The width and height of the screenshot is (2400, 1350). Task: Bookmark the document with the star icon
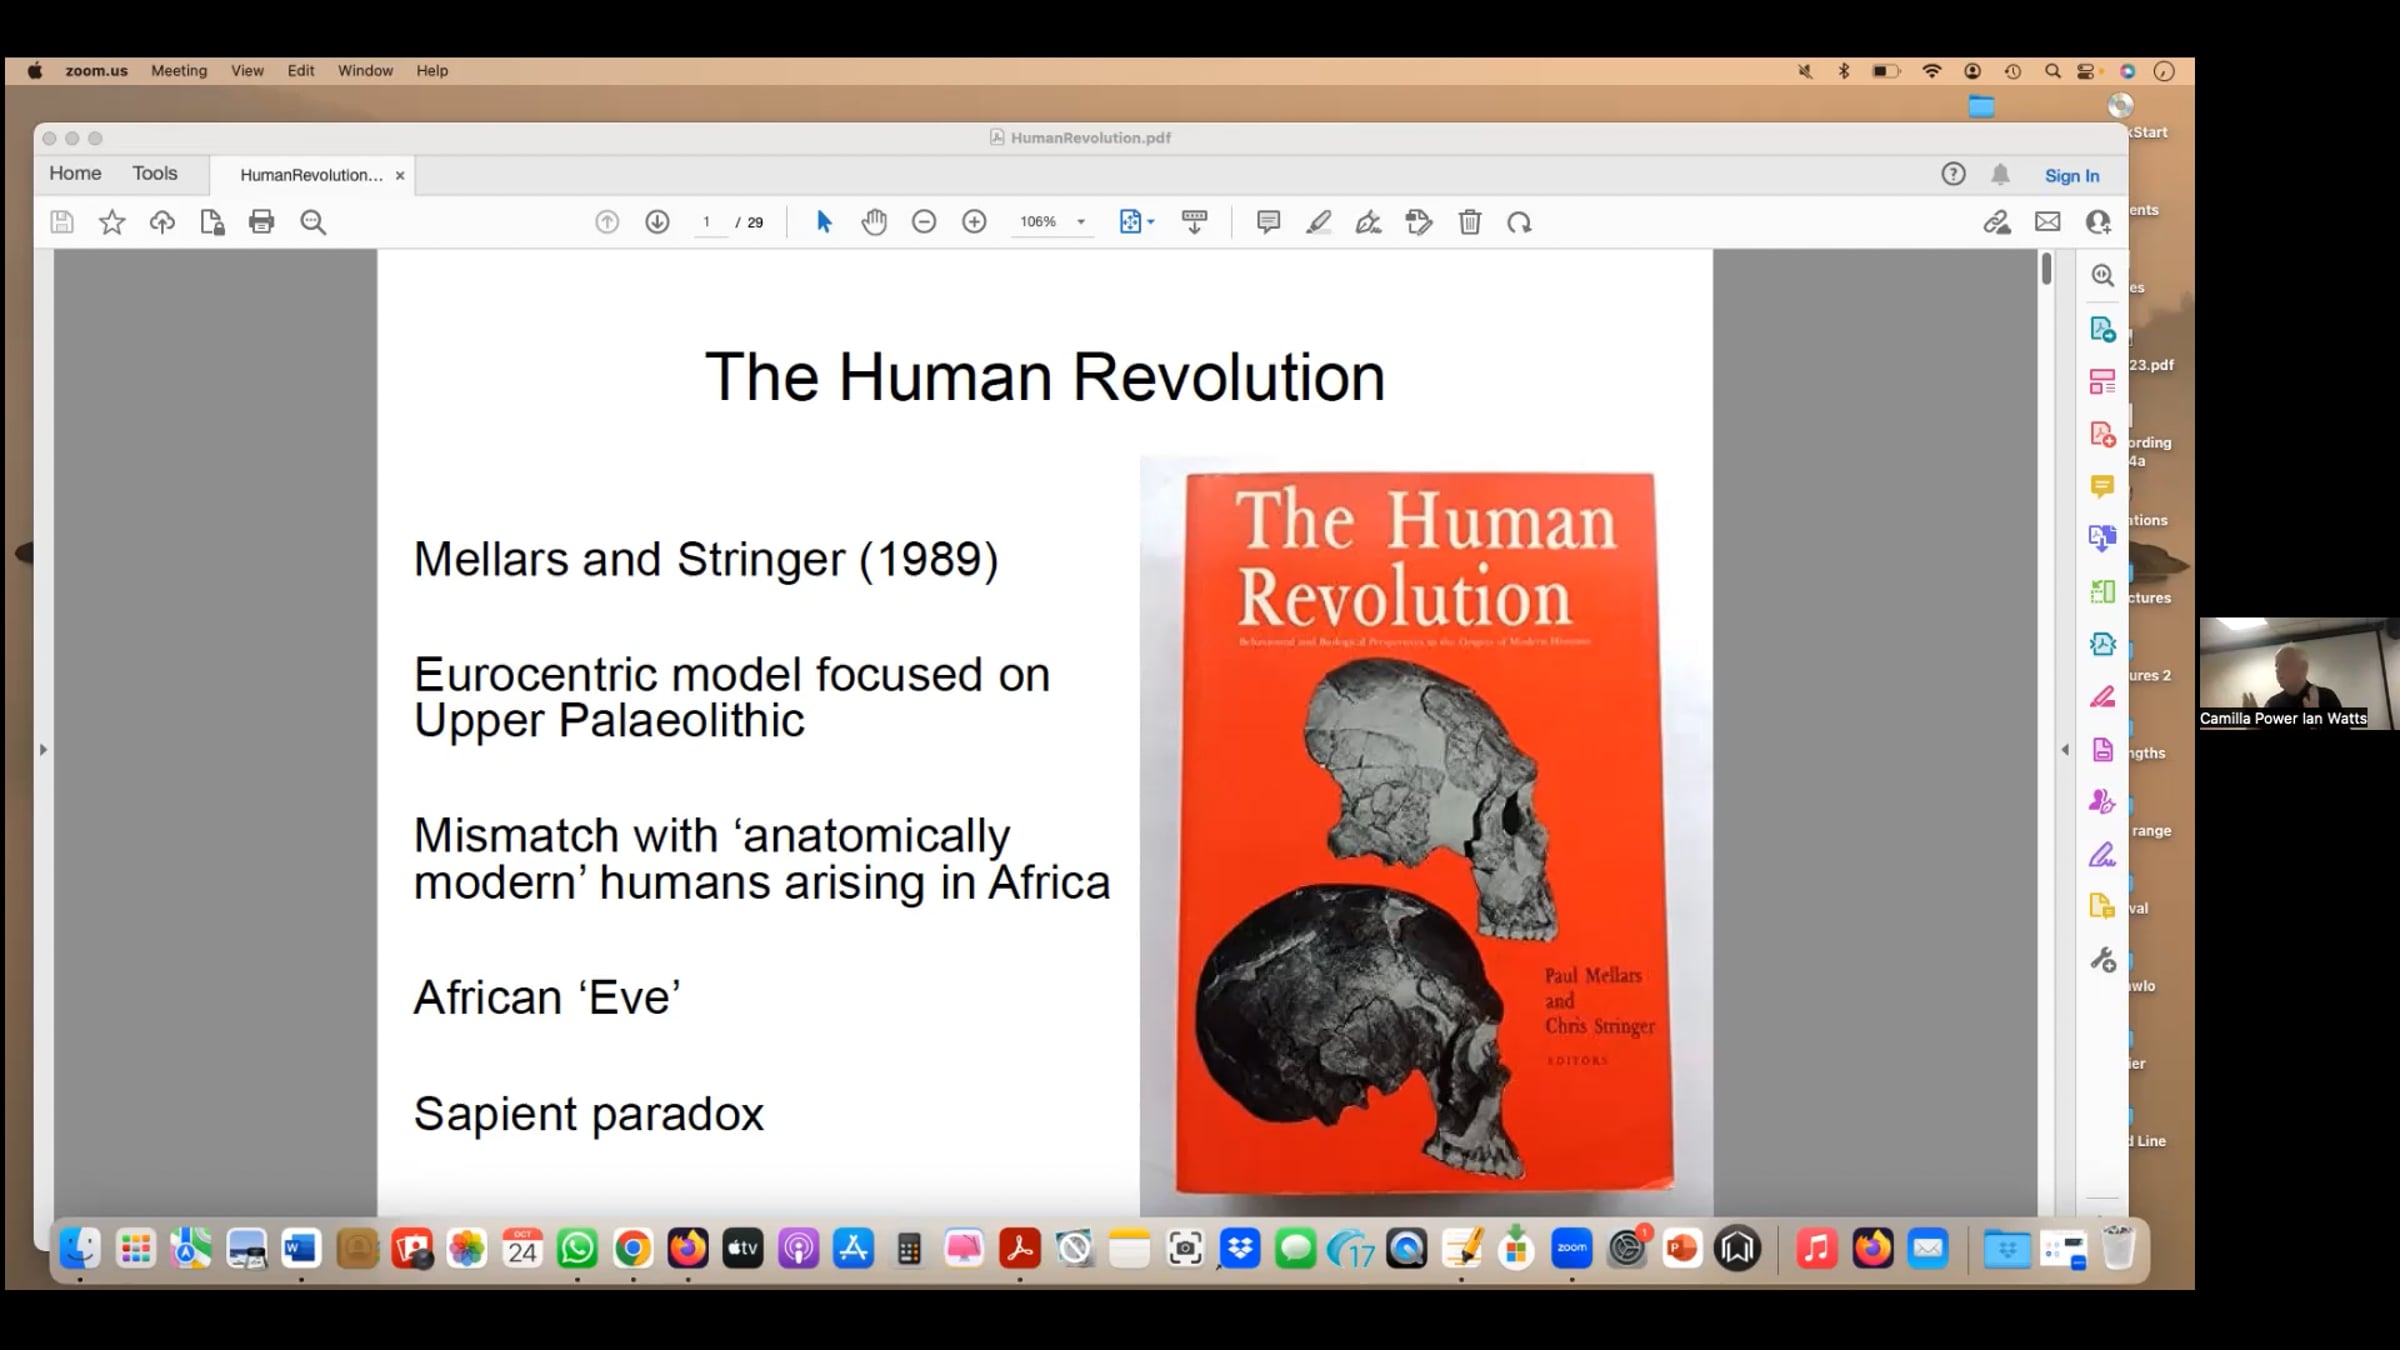(112, 222)
